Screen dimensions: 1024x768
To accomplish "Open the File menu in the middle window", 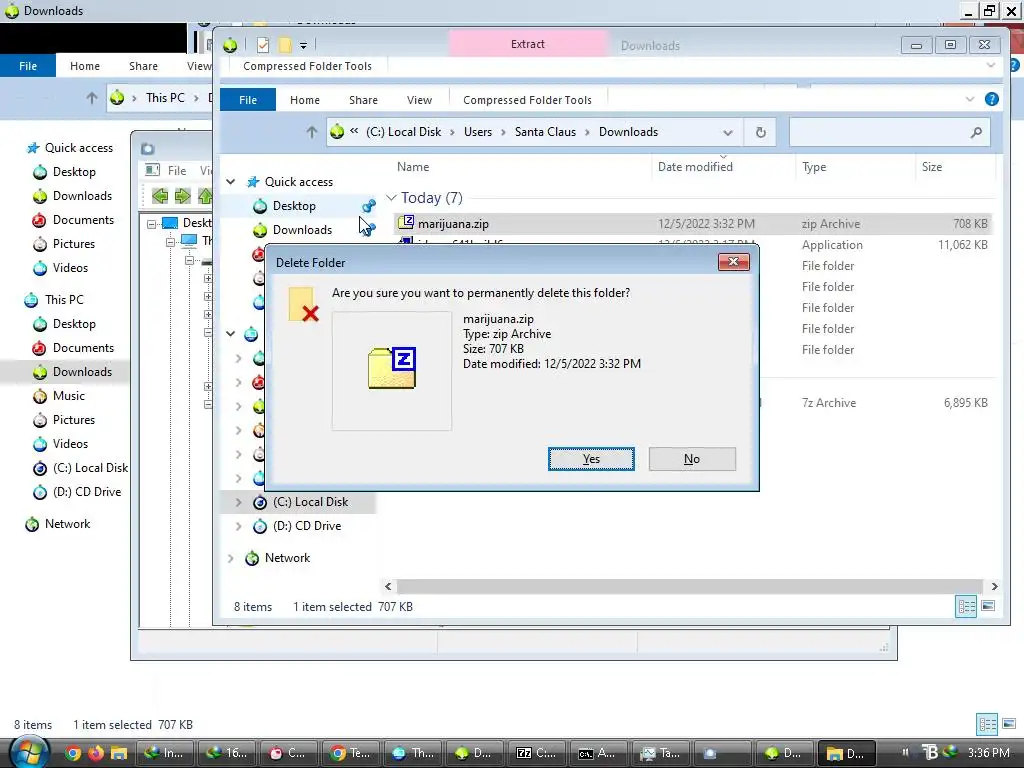I will pos(176,170).
